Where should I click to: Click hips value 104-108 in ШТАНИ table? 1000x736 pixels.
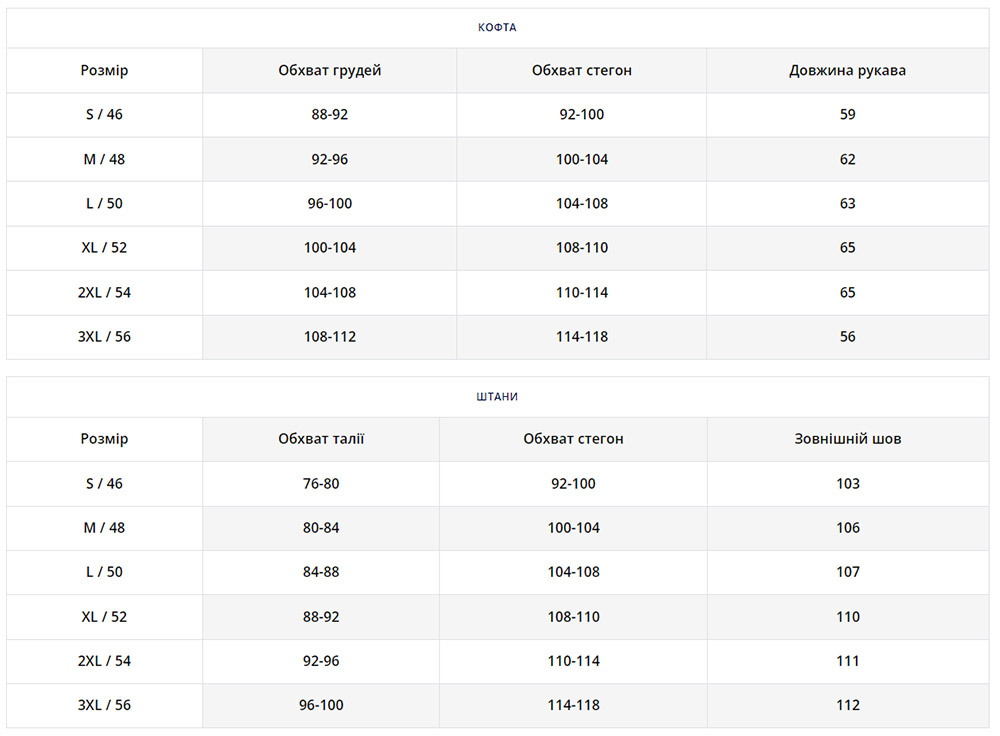573,572
